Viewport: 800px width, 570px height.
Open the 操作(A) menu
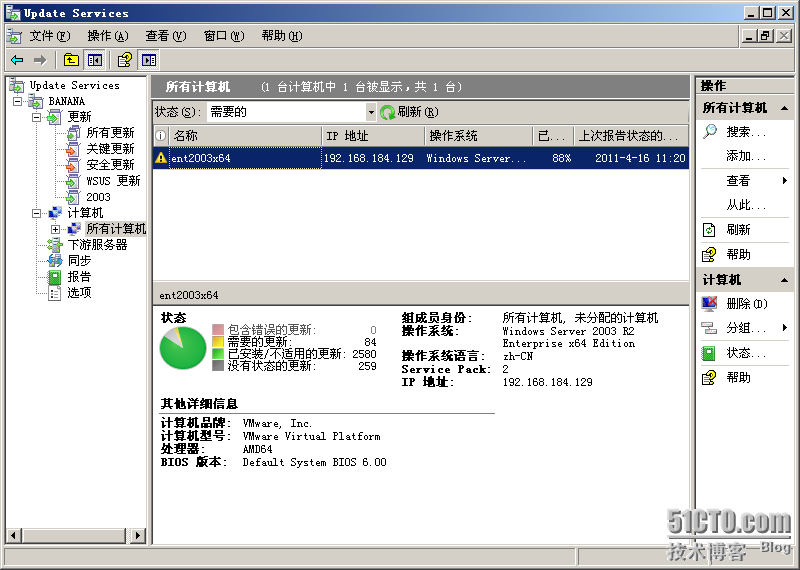coord(108,36)
